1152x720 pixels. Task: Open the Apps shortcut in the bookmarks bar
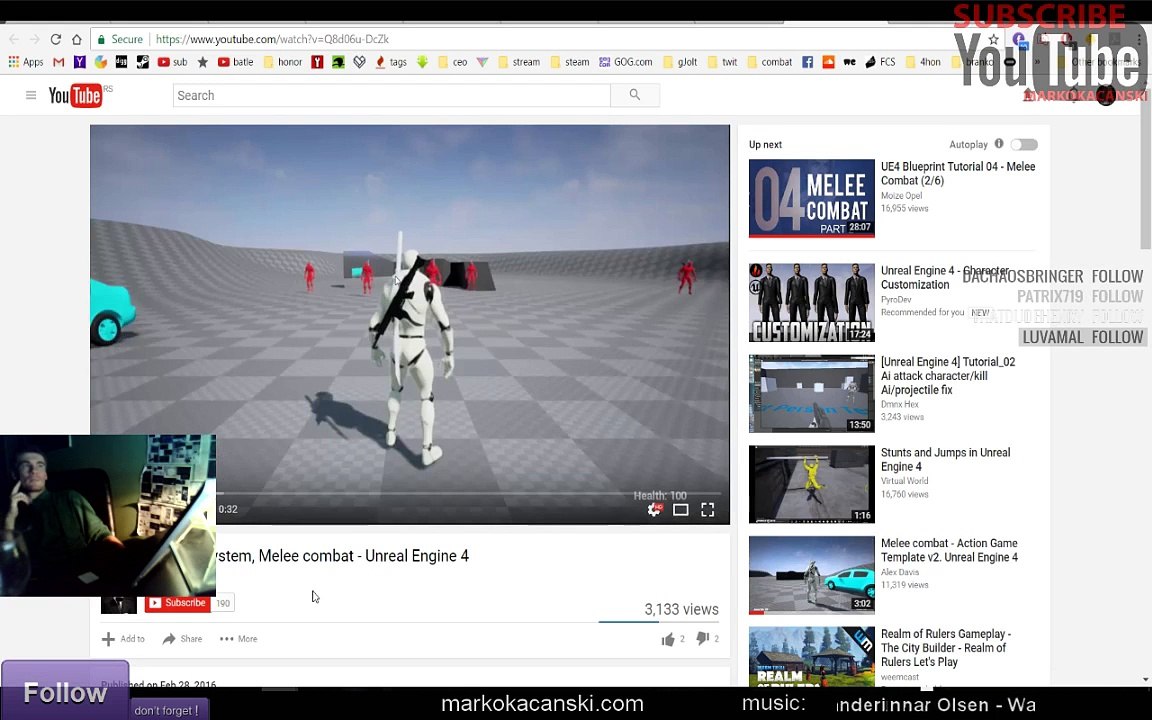(26, 62)
